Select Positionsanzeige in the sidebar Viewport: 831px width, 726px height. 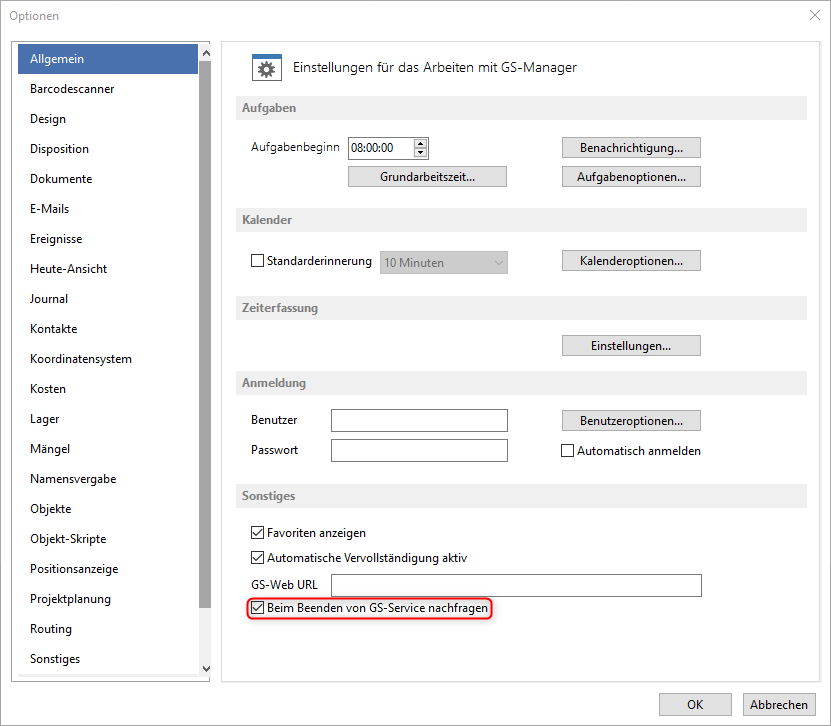click(108, 569)
